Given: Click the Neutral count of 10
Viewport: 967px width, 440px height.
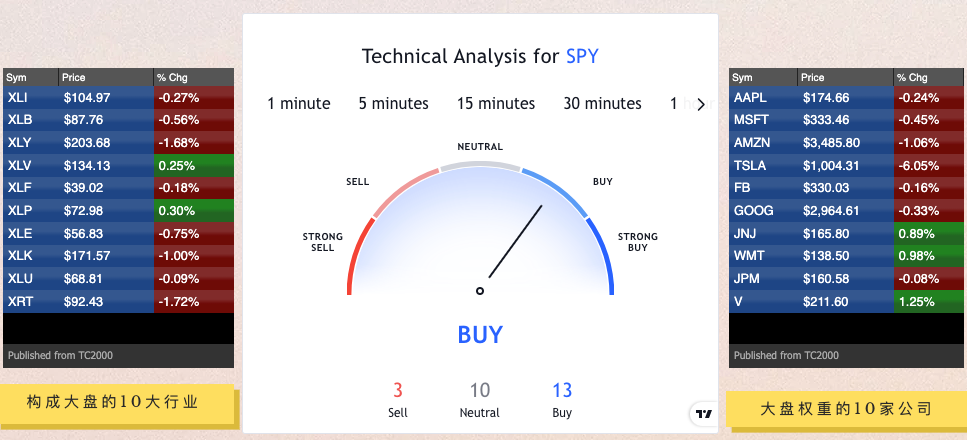Looking at the screenshot, I should point(480,391).
